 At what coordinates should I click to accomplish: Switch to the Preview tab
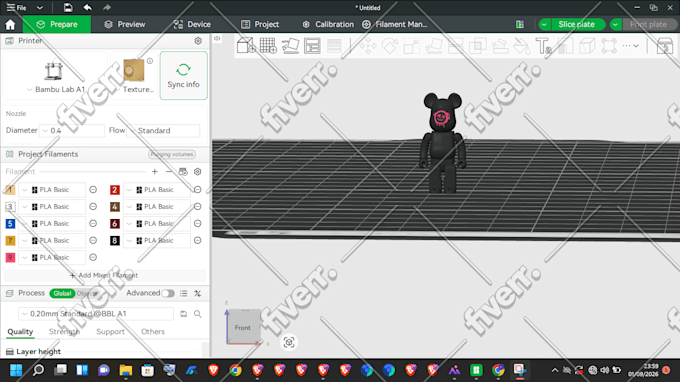pyautogui.click(x=125, y=25)
